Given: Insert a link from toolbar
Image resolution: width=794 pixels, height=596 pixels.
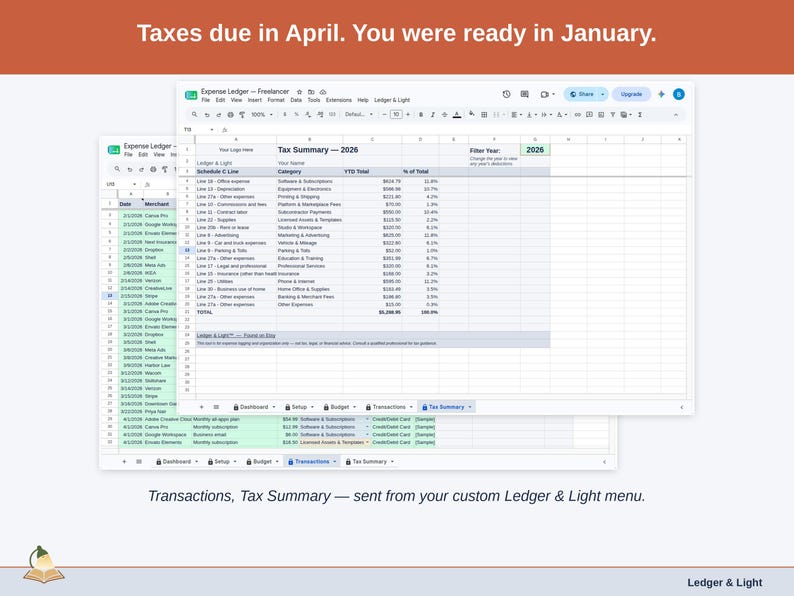Looking at the screenshot, I should 577,115.
